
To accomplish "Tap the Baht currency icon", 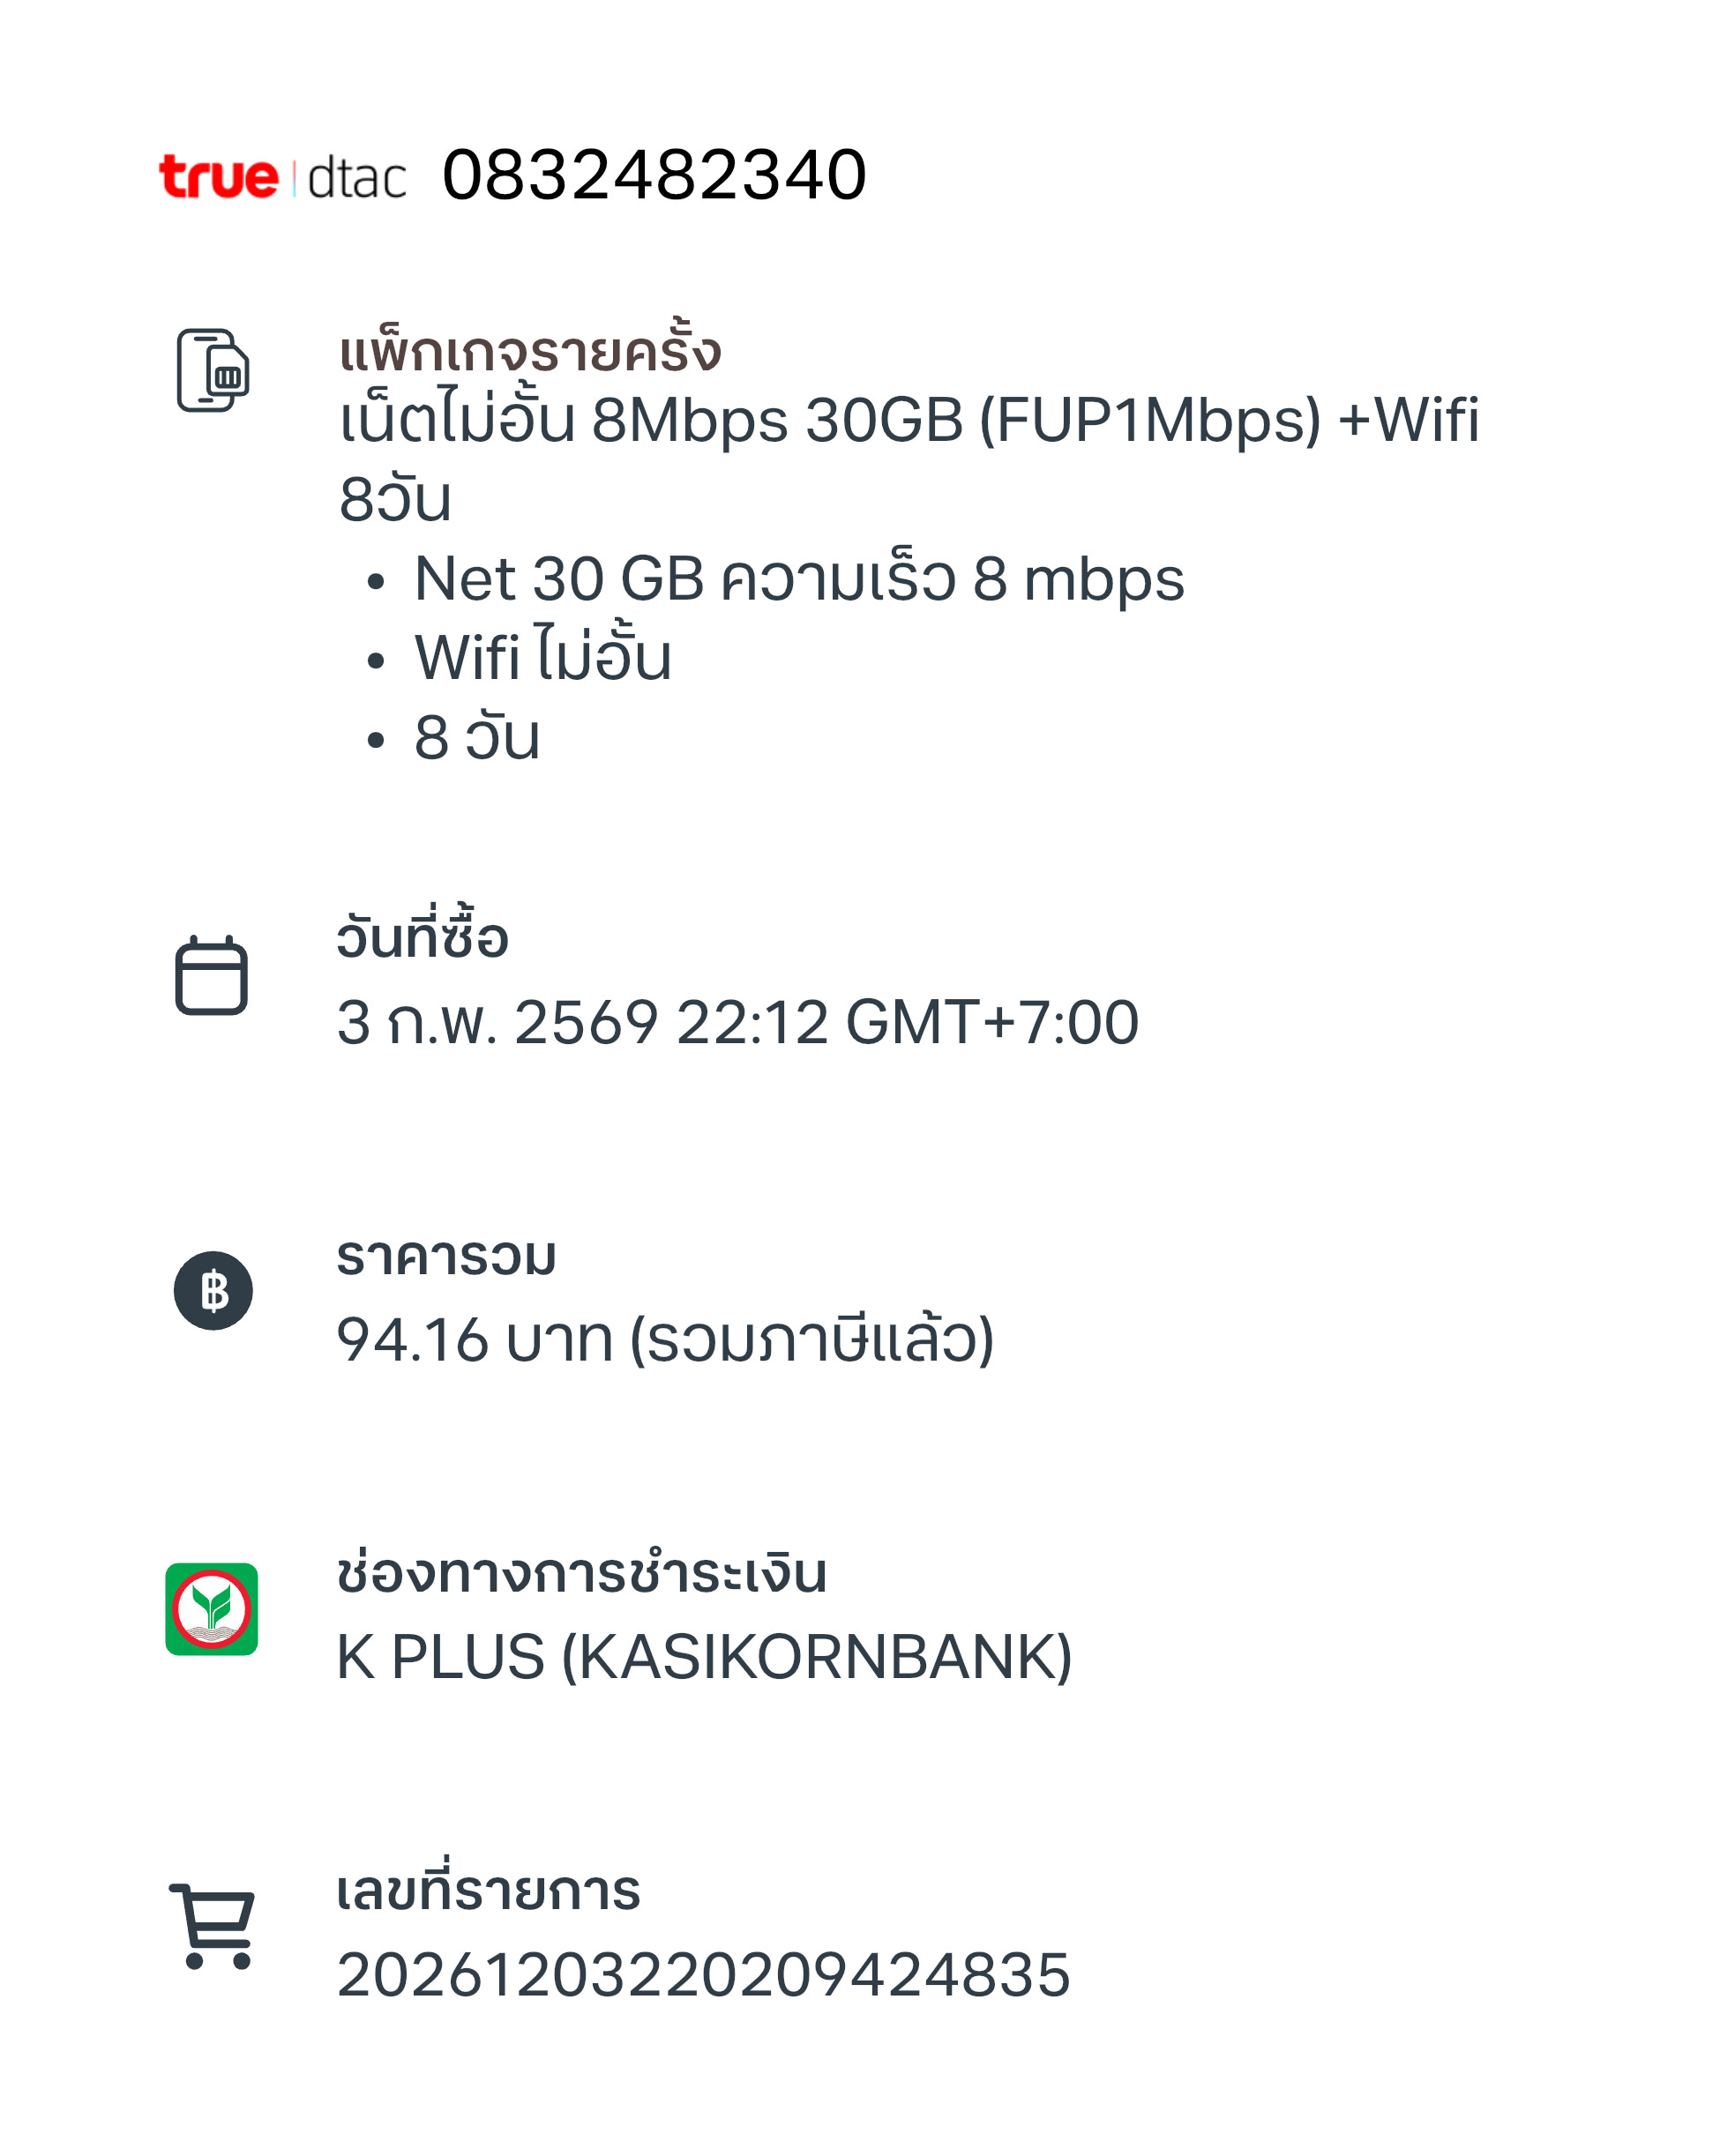I will coord(213,1290).
